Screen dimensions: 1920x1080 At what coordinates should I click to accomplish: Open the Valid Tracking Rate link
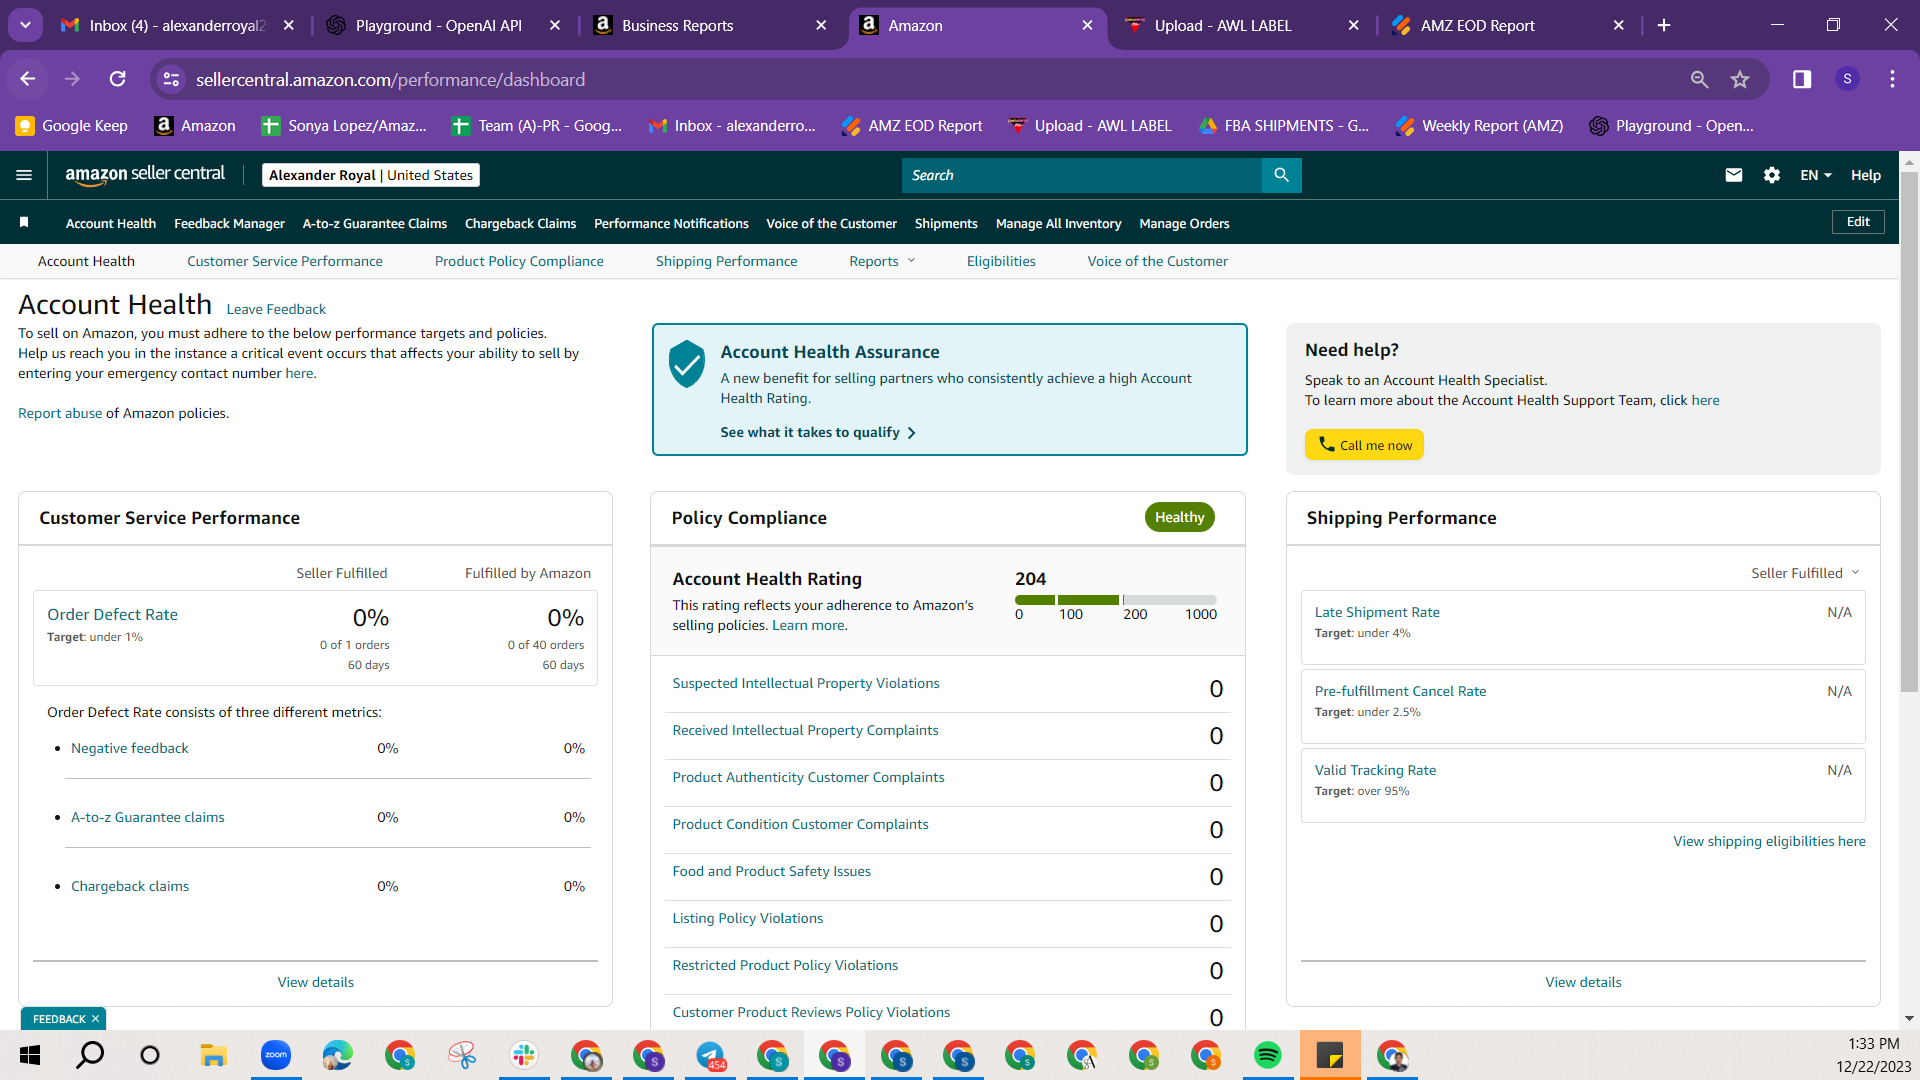(x=1375, y=770)
